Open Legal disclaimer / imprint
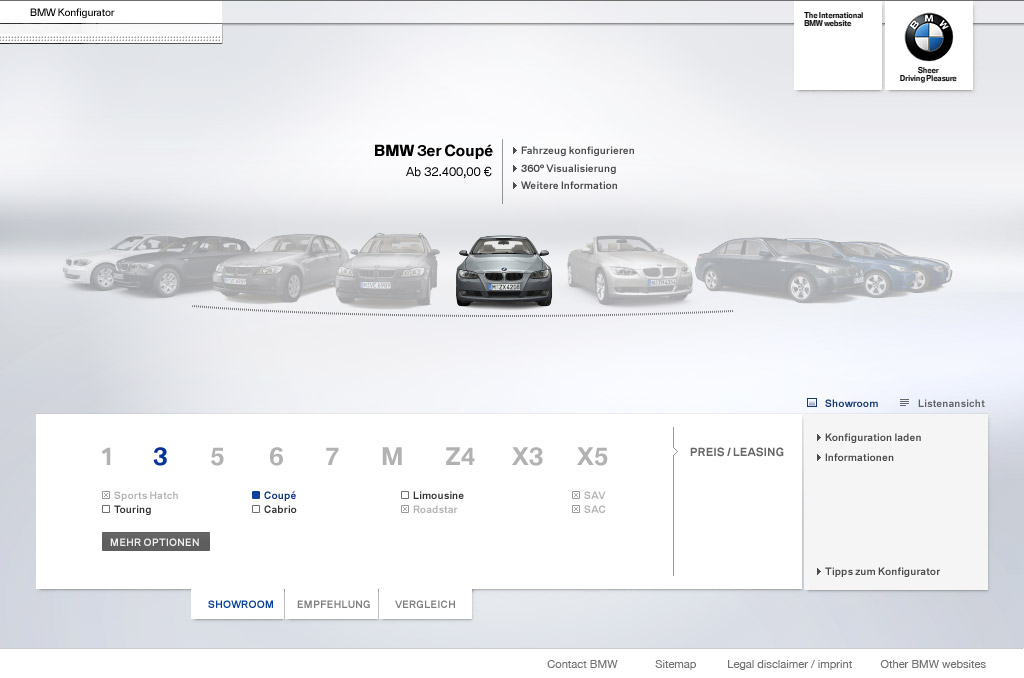 tap(790, 664)
